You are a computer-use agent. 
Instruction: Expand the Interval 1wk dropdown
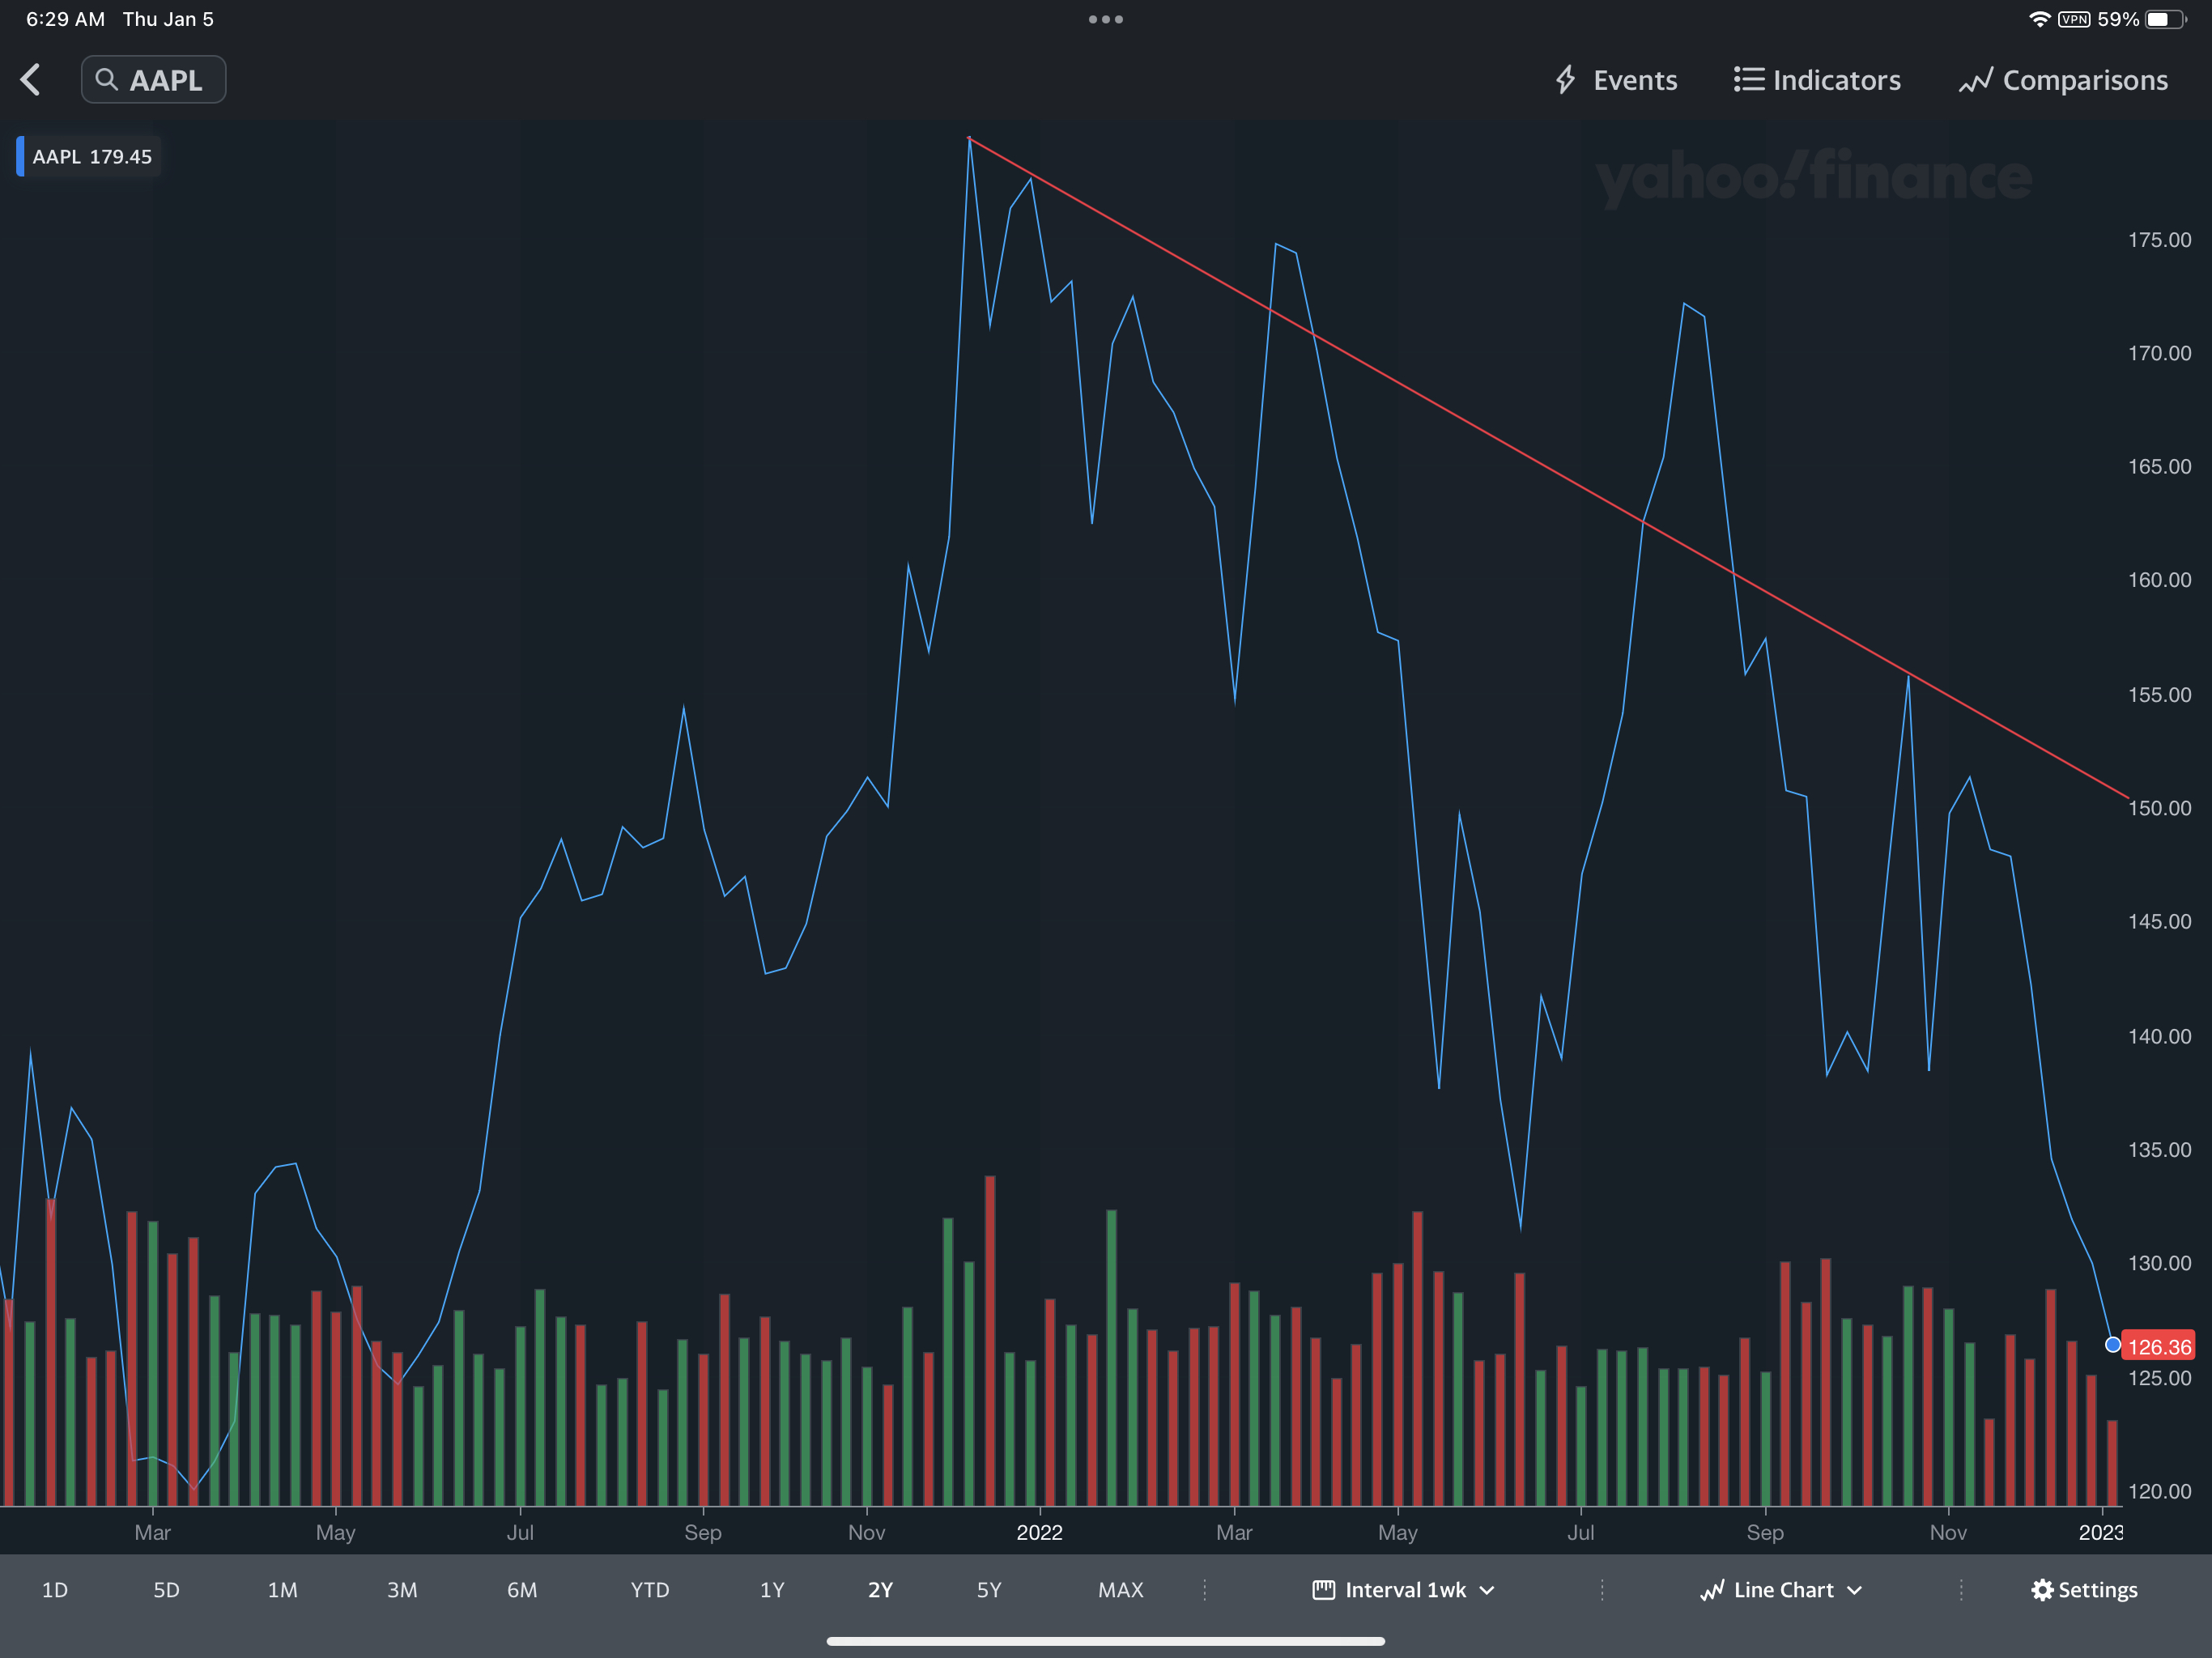click(1404, 1590)
